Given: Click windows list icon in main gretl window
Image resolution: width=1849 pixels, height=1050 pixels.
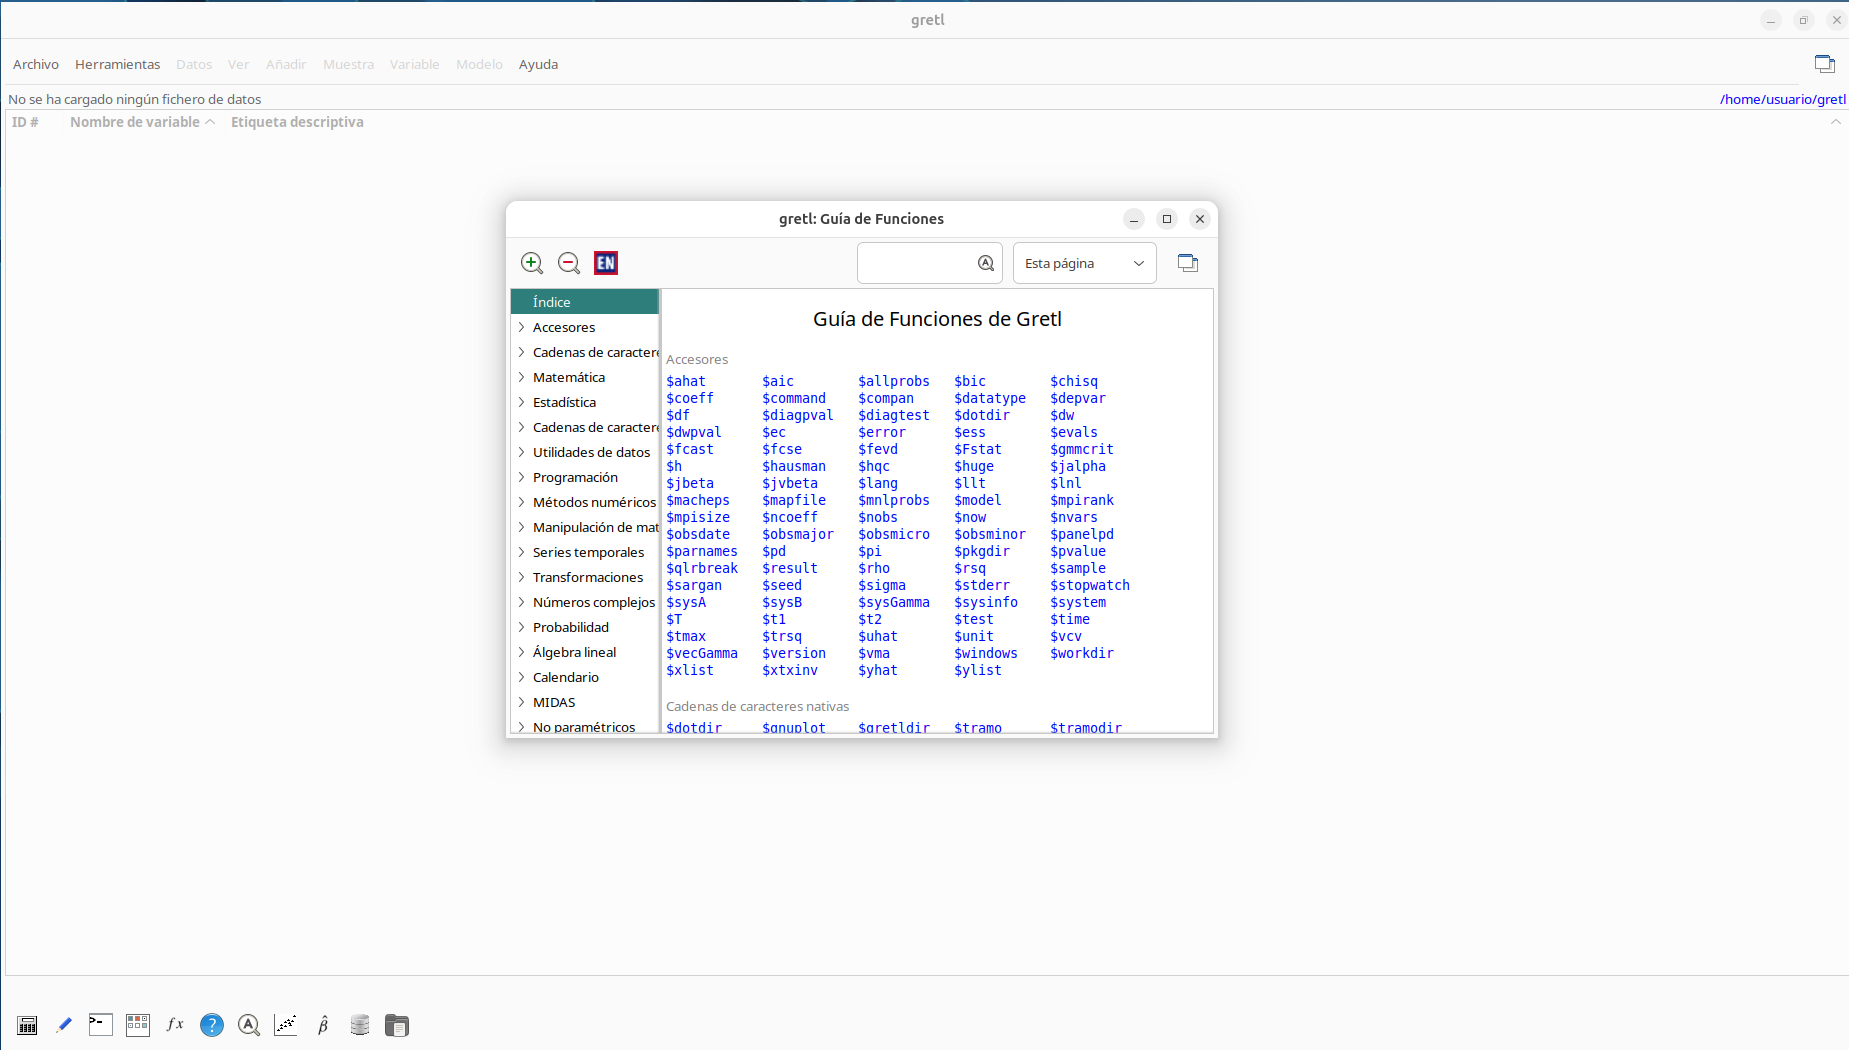Looking at the screenshot, I should coord(1825,64).
